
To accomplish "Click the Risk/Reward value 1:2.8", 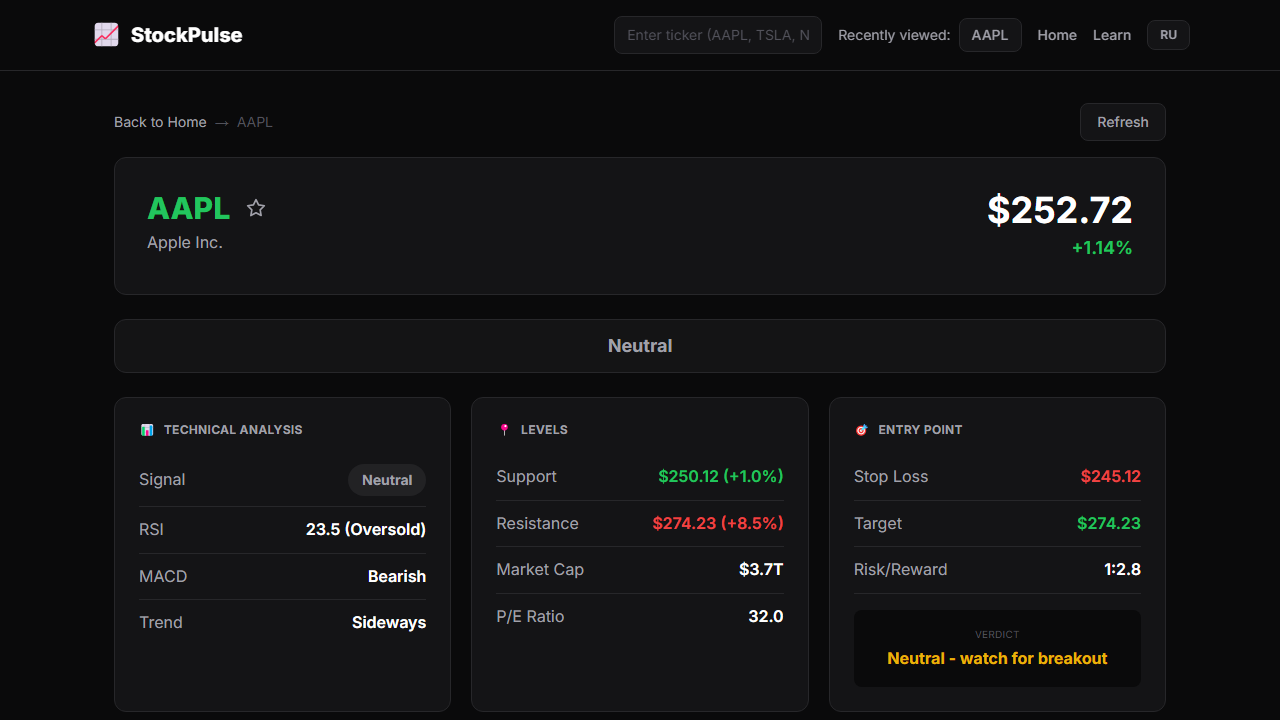I will click(1122, 569).
